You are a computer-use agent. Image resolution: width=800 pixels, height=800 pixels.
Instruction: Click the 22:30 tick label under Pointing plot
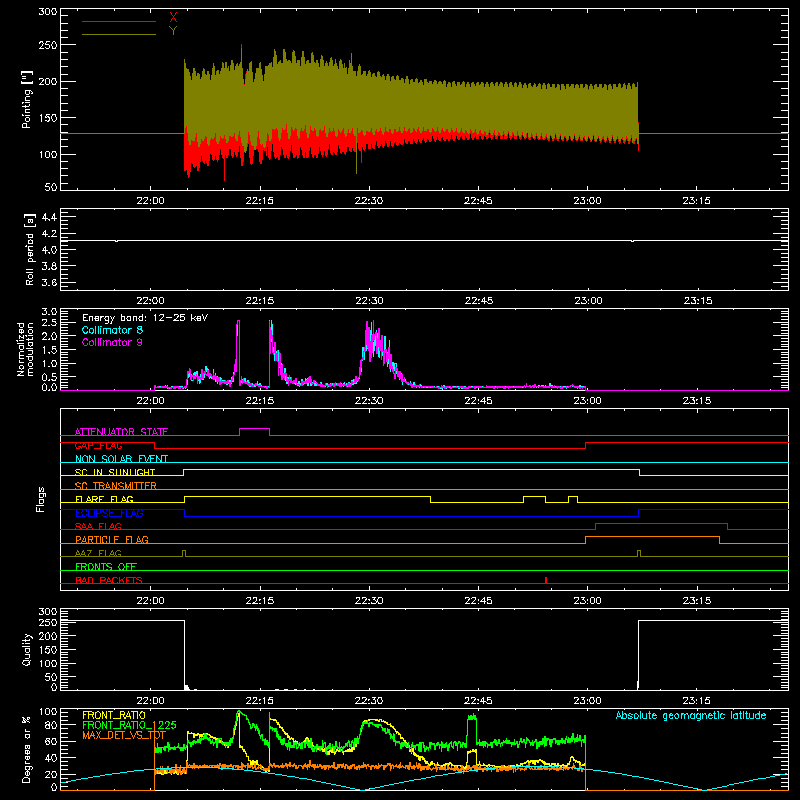(369, 201)
